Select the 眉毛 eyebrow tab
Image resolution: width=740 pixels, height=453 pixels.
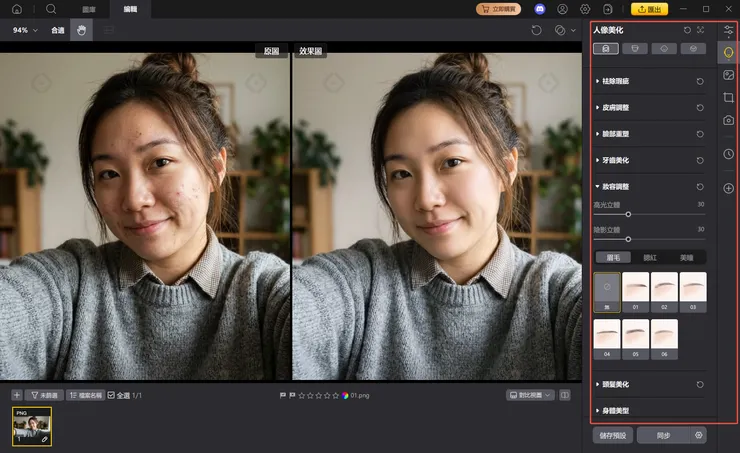click(x=613, y=258)
